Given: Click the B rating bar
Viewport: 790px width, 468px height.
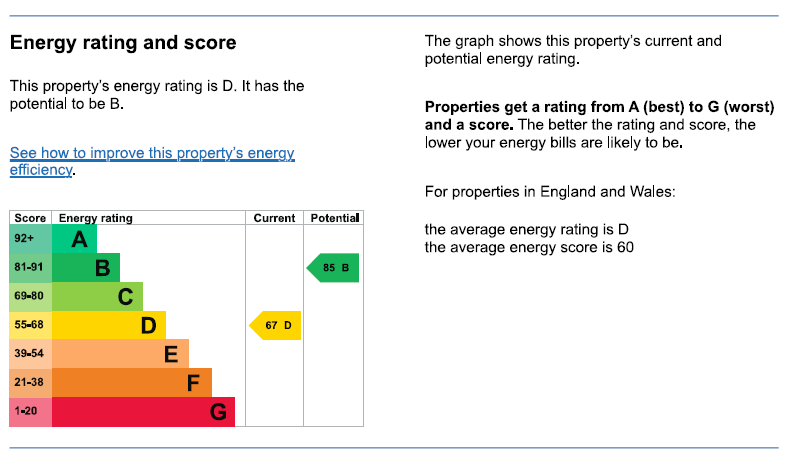Looking at the screenshot, I should pyautogui.click(x=86, y=268).
